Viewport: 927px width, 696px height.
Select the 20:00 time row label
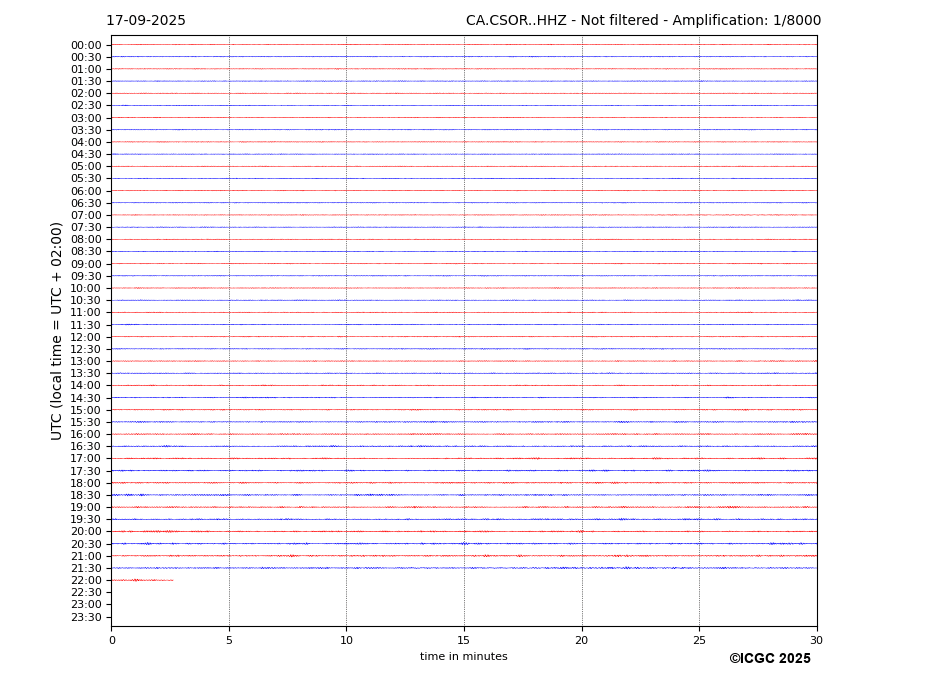tap(86, 532)
